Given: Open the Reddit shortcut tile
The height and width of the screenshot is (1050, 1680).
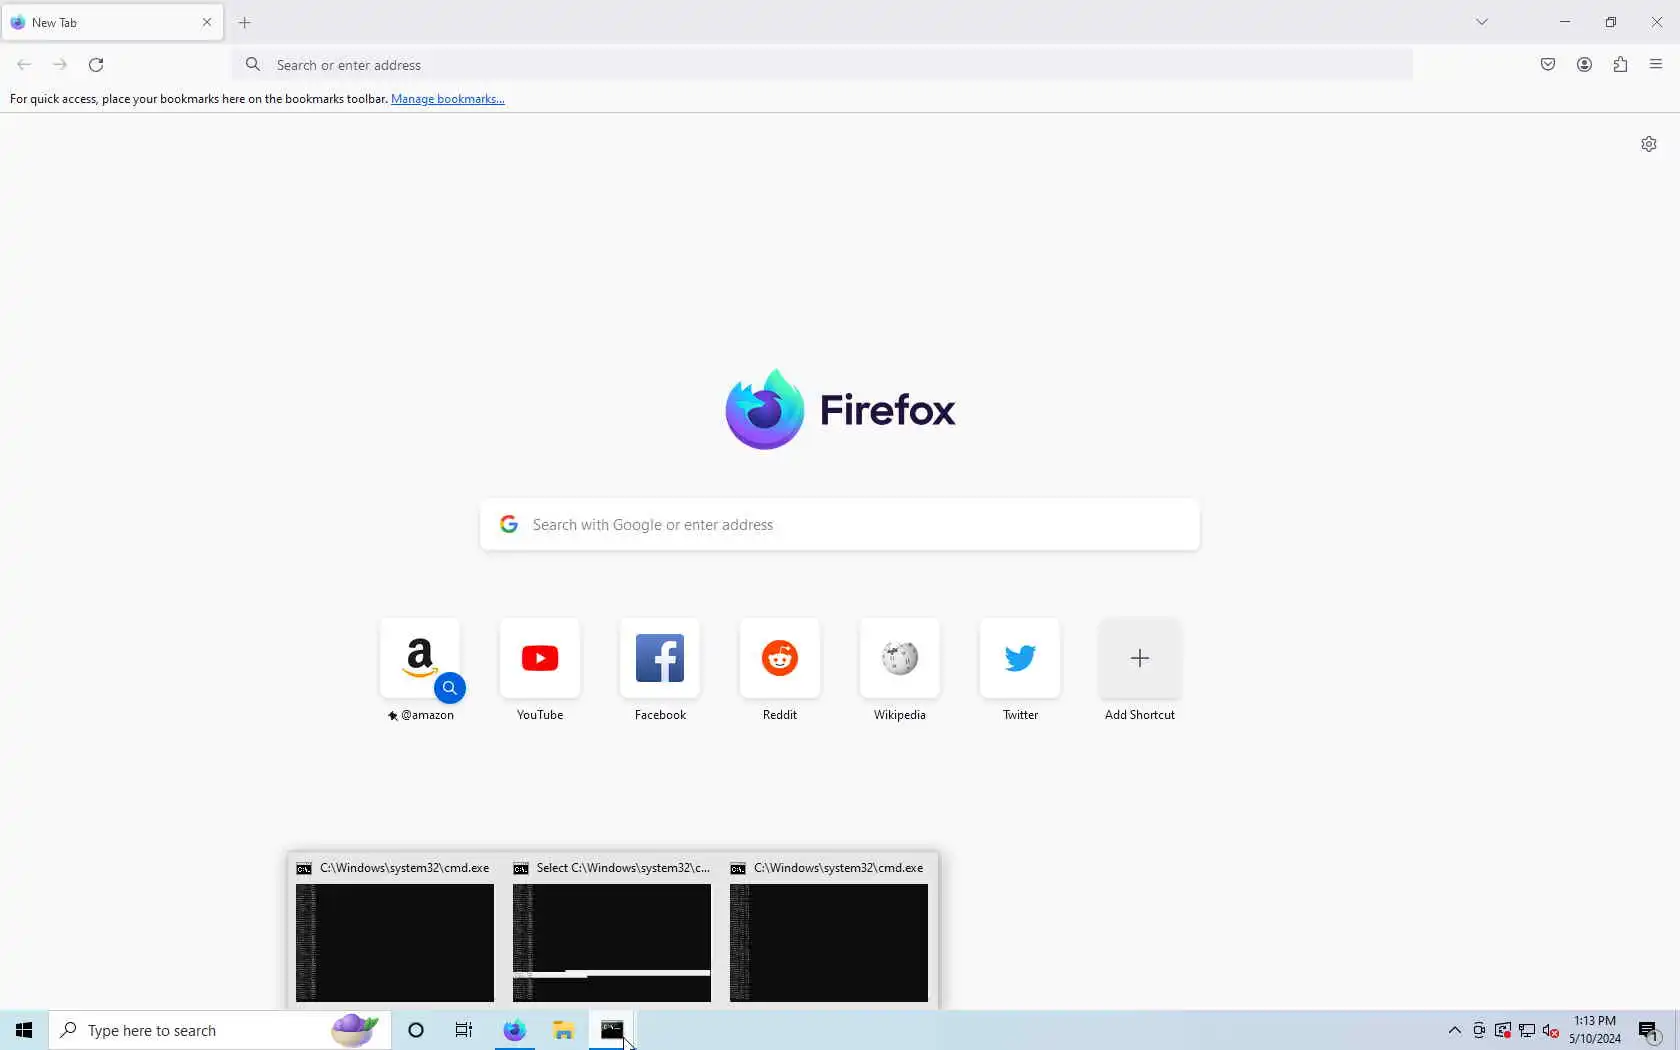Looking at the screenshot, I should tap(780, 658).
